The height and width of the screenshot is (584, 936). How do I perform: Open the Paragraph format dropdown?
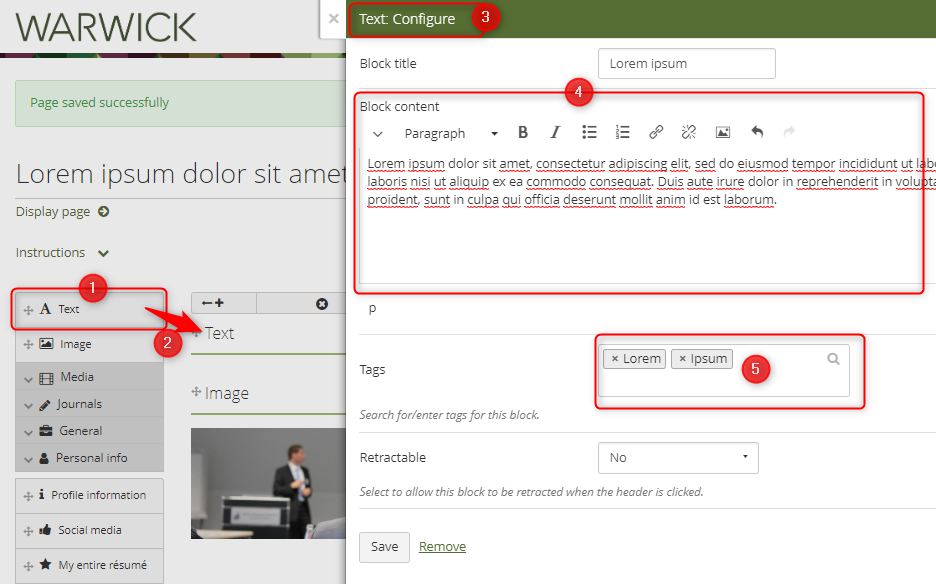pyautogui.click(x=450, y=133)
